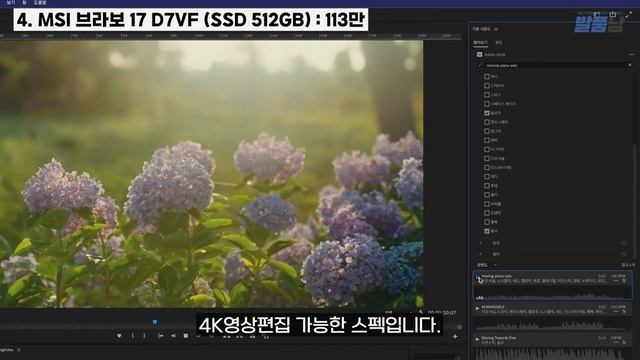Viewport: 640px width, 360px height.
Task: Click the Adobe Stock logo icon
Action: coord(480,54)
